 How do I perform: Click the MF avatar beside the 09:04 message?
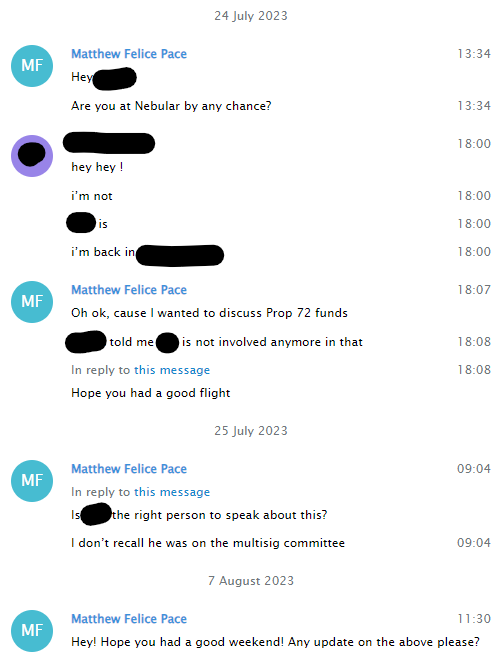tap(32, 481)
